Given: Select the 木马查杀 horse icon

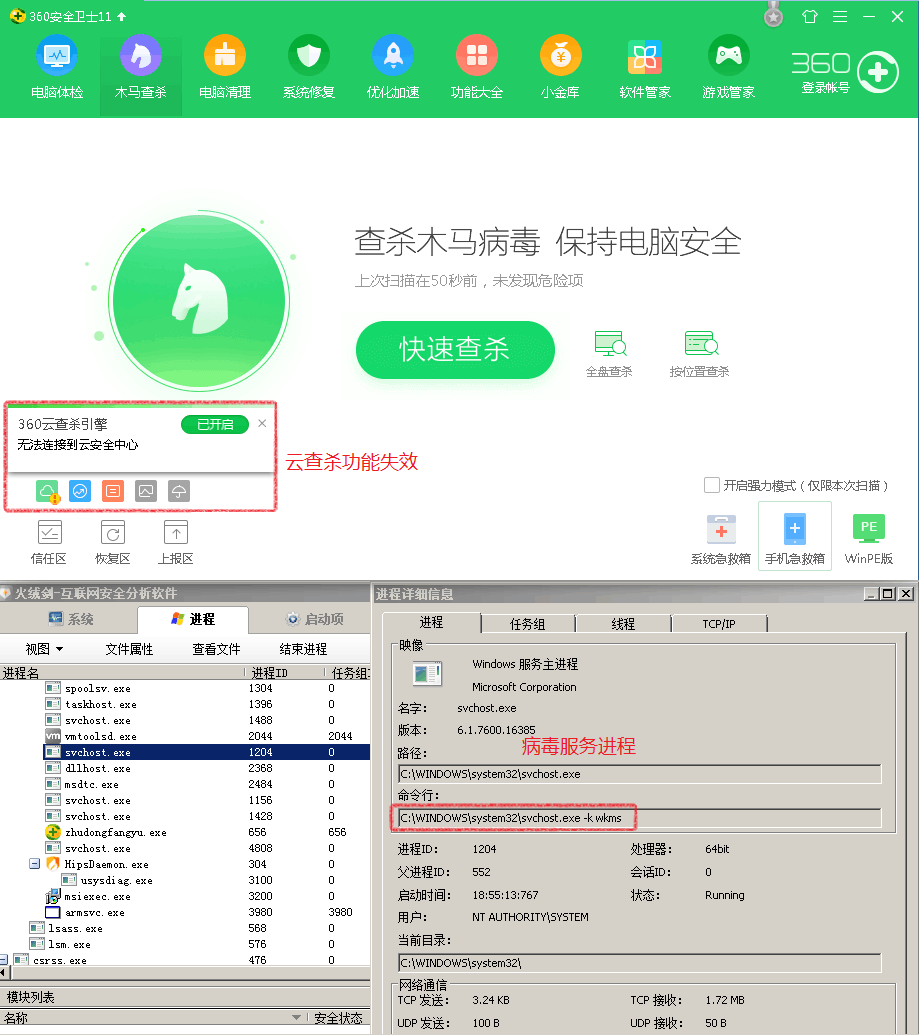Looking at the screenshot, I should [141, 56].
